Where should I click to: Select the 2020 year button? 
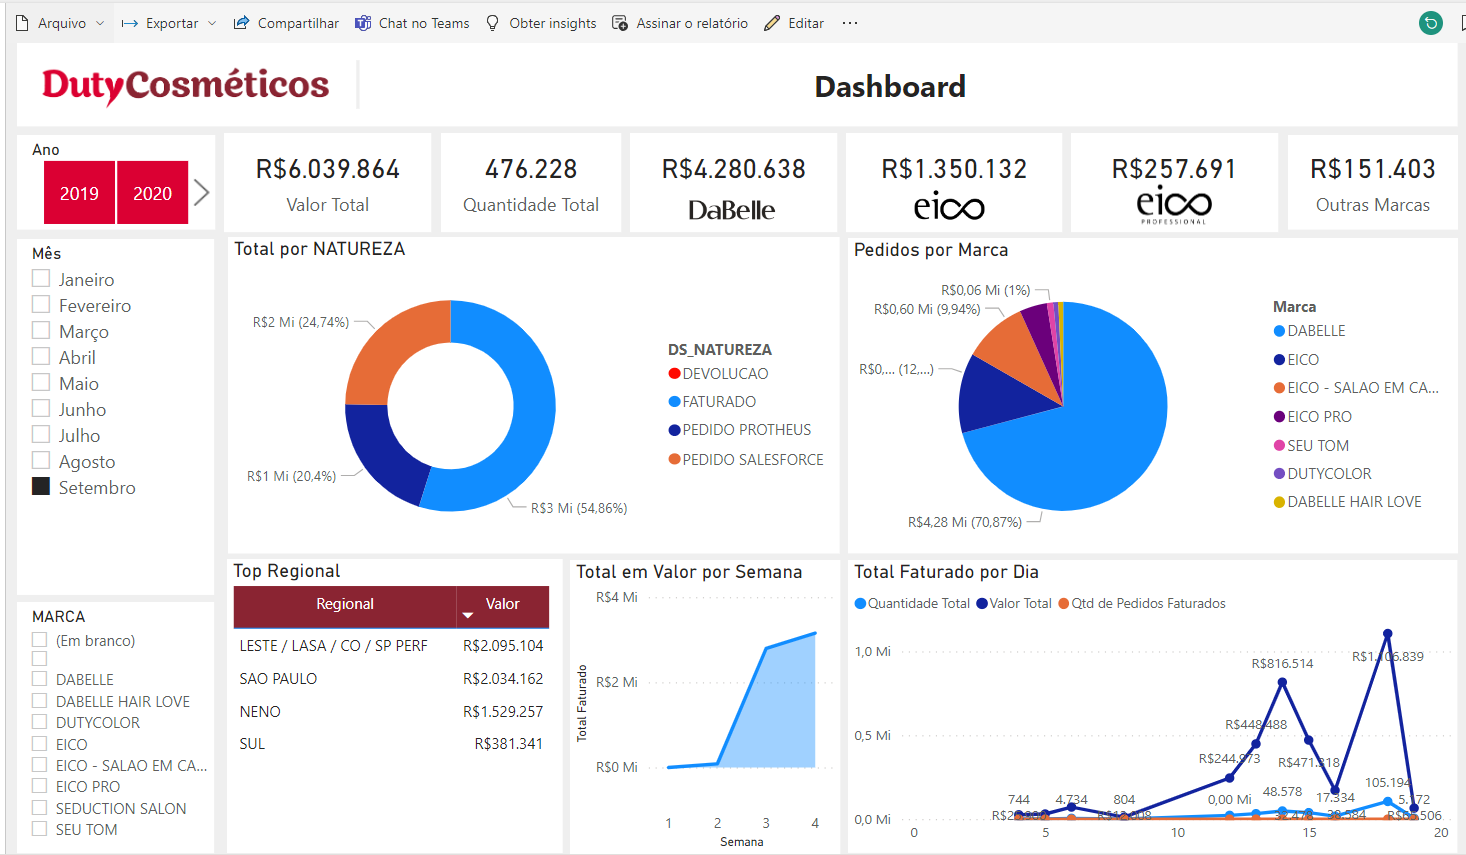(x=153, y=193)
